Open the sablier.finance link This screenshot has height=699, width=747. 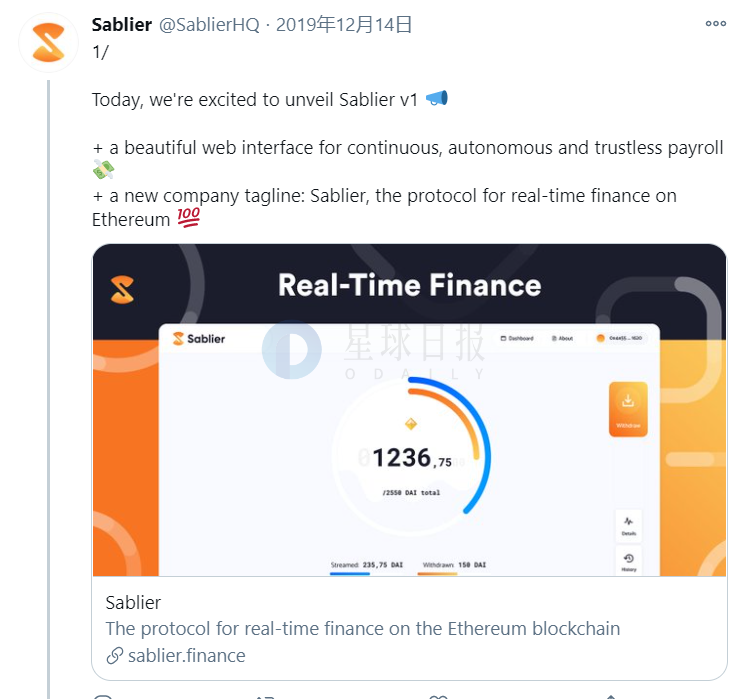(x=176, y=656)
